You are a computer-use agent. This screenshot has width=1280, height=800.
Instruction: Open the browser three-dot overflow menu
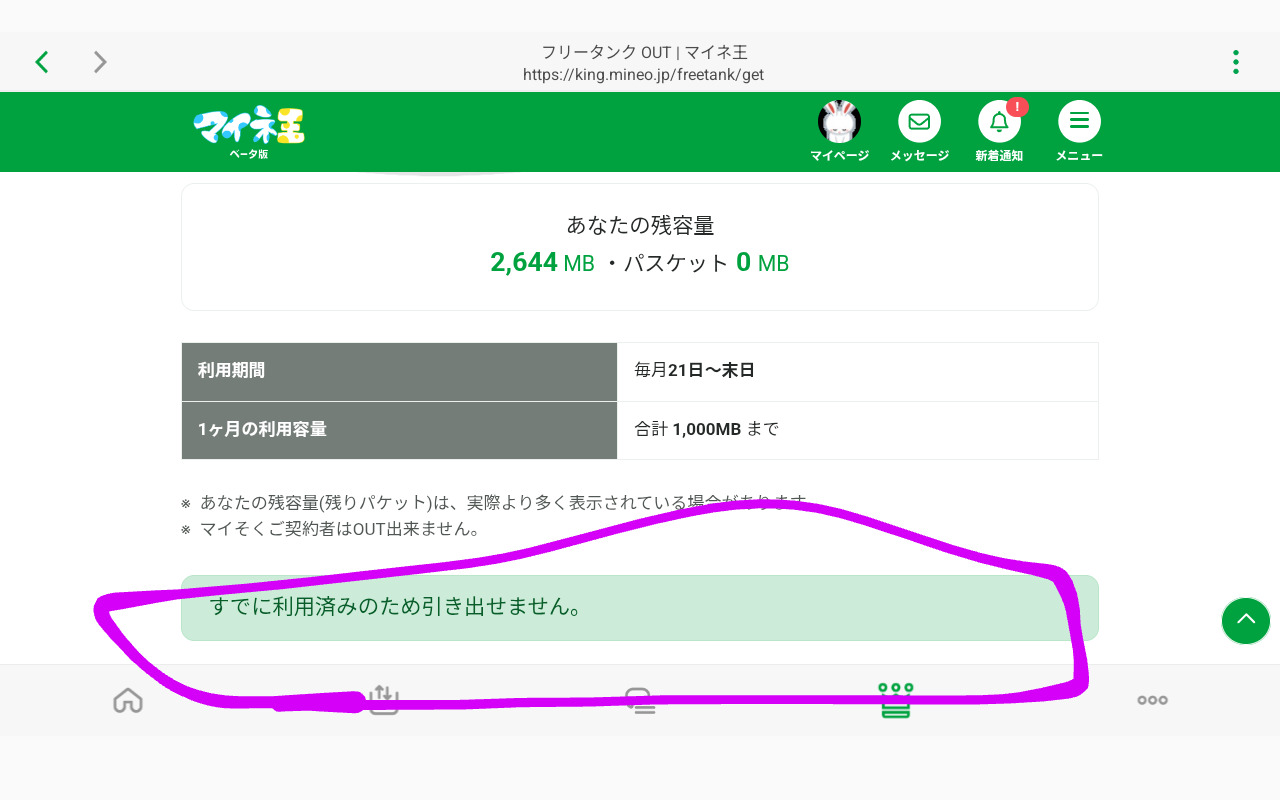click(x=1236, y=62)
